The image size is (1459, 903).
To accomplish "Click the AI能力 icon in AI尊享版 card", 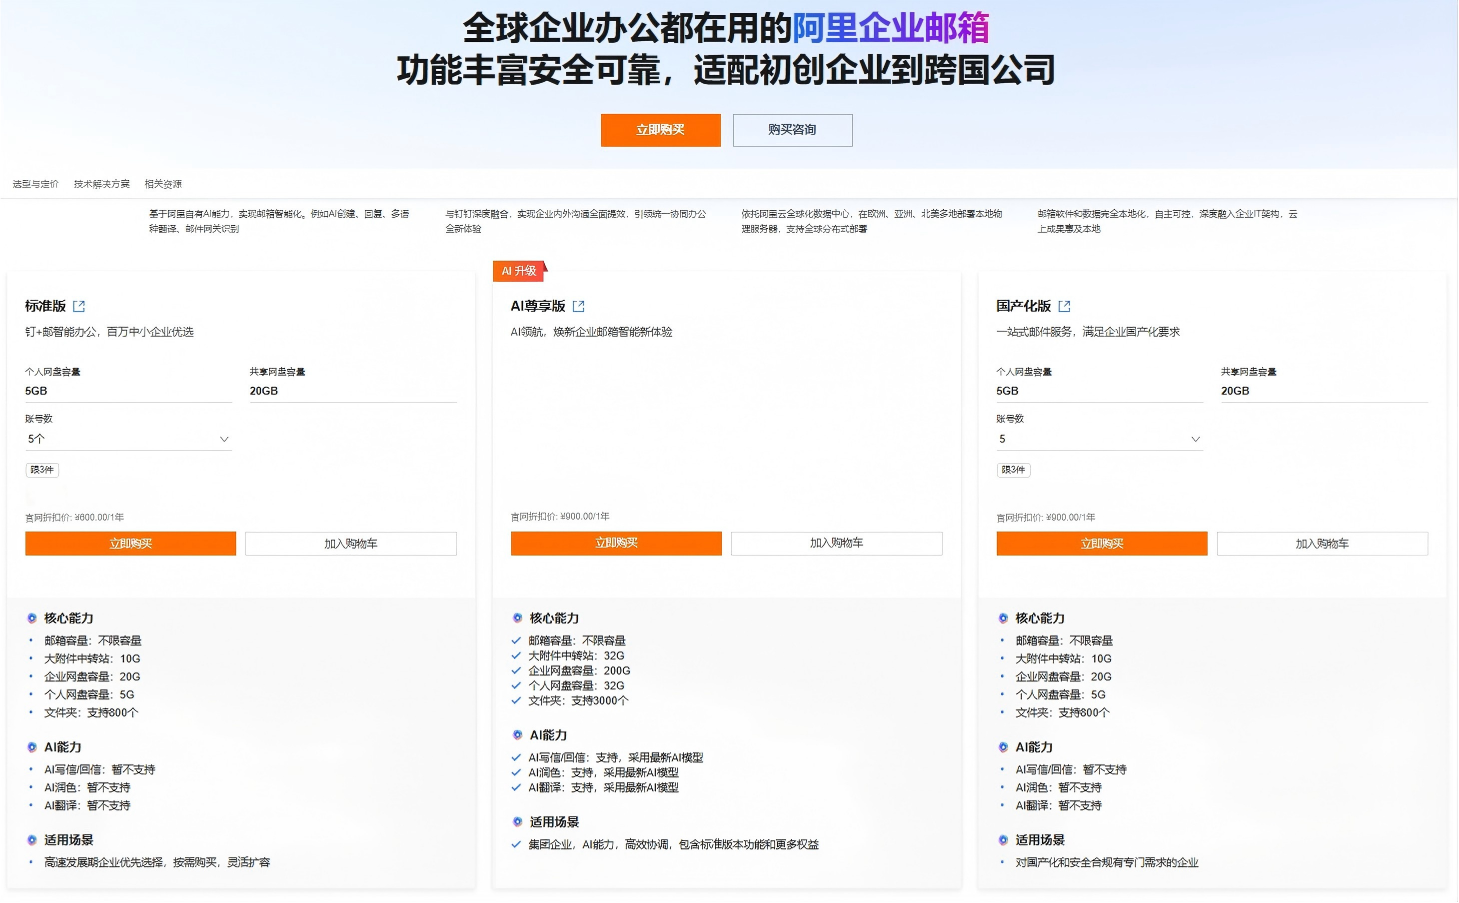I will click(516, 735).
